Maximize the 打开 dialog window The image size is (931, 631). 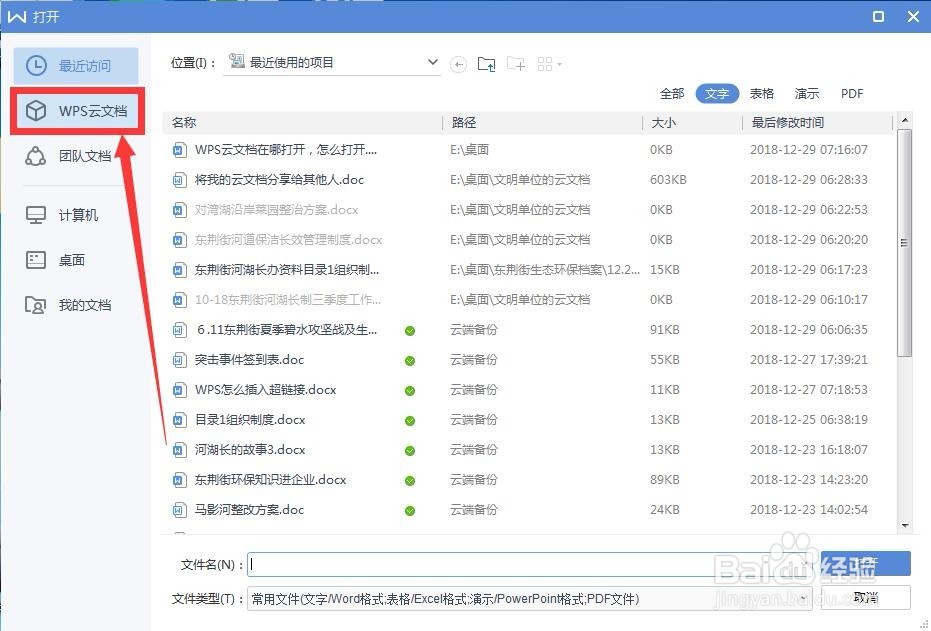(x=879, y=17)
